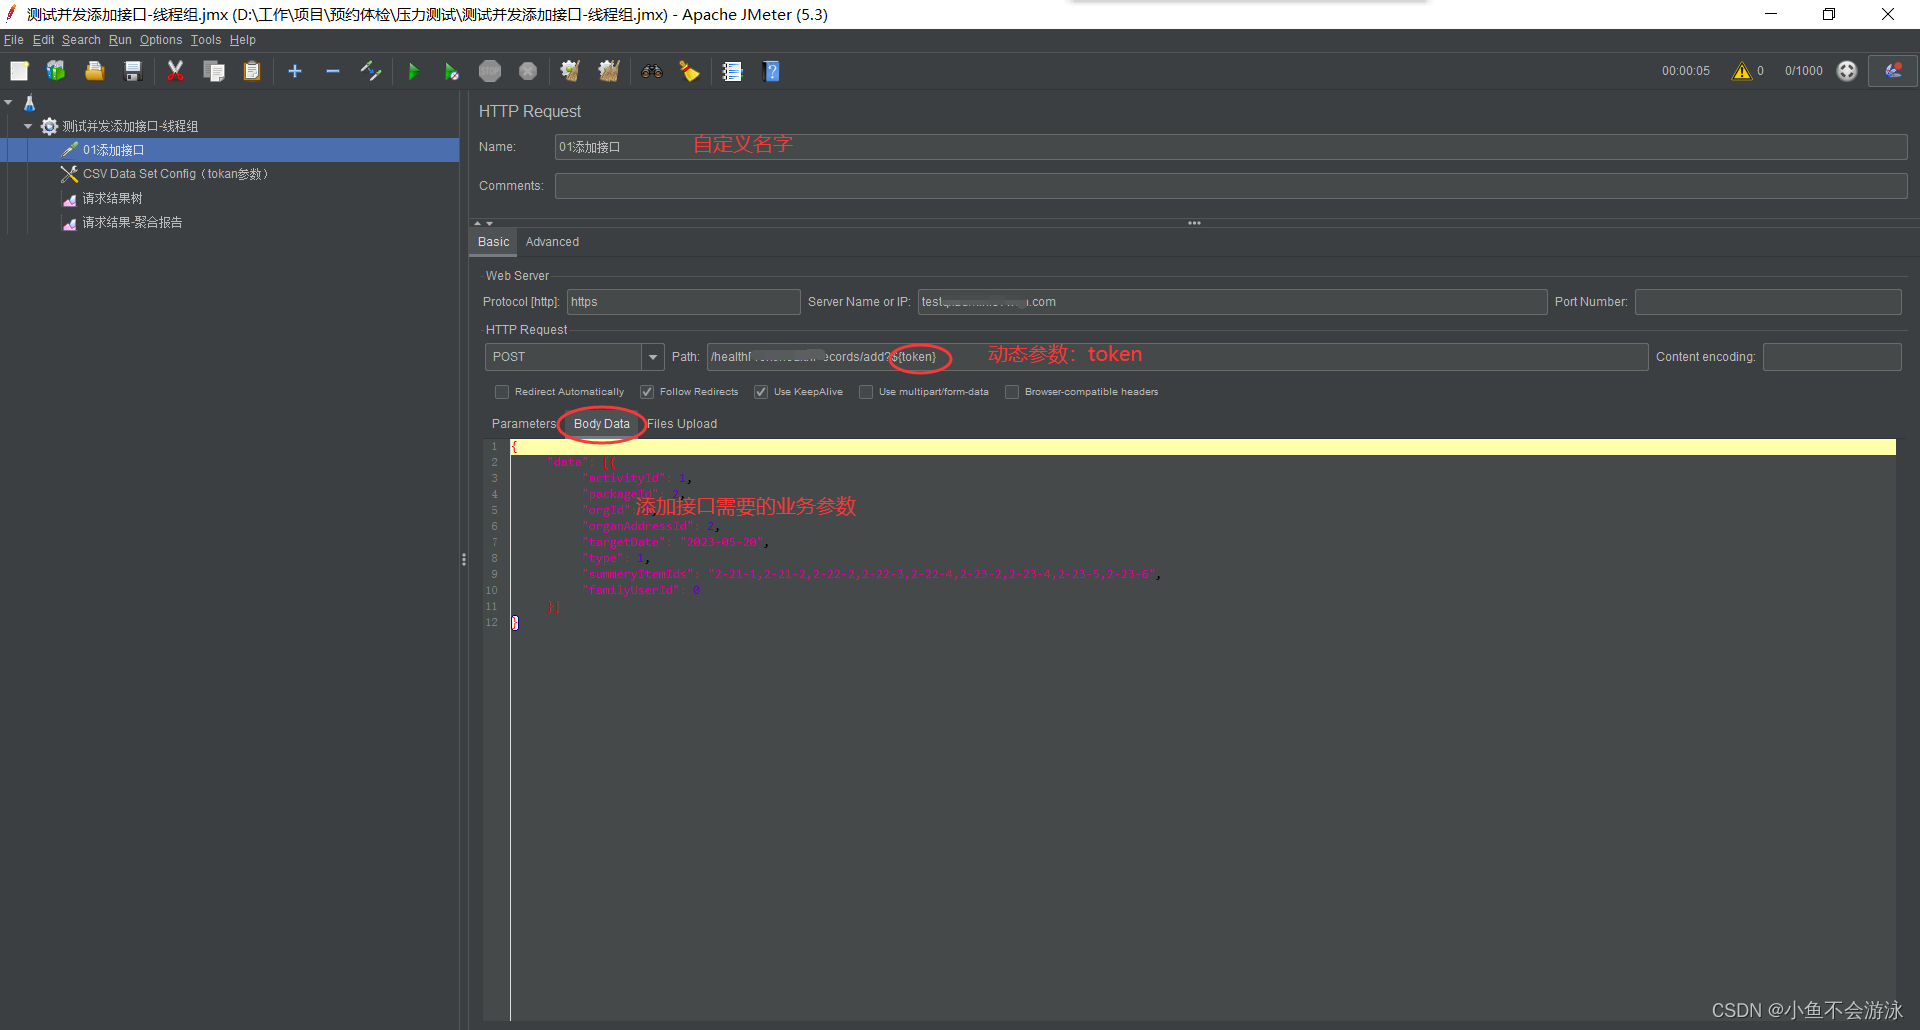Click the Content encoding field
Image resolution: width=1920 pixels, height=1030 pixels.
pyautogui.click(x=1832, y=357)
